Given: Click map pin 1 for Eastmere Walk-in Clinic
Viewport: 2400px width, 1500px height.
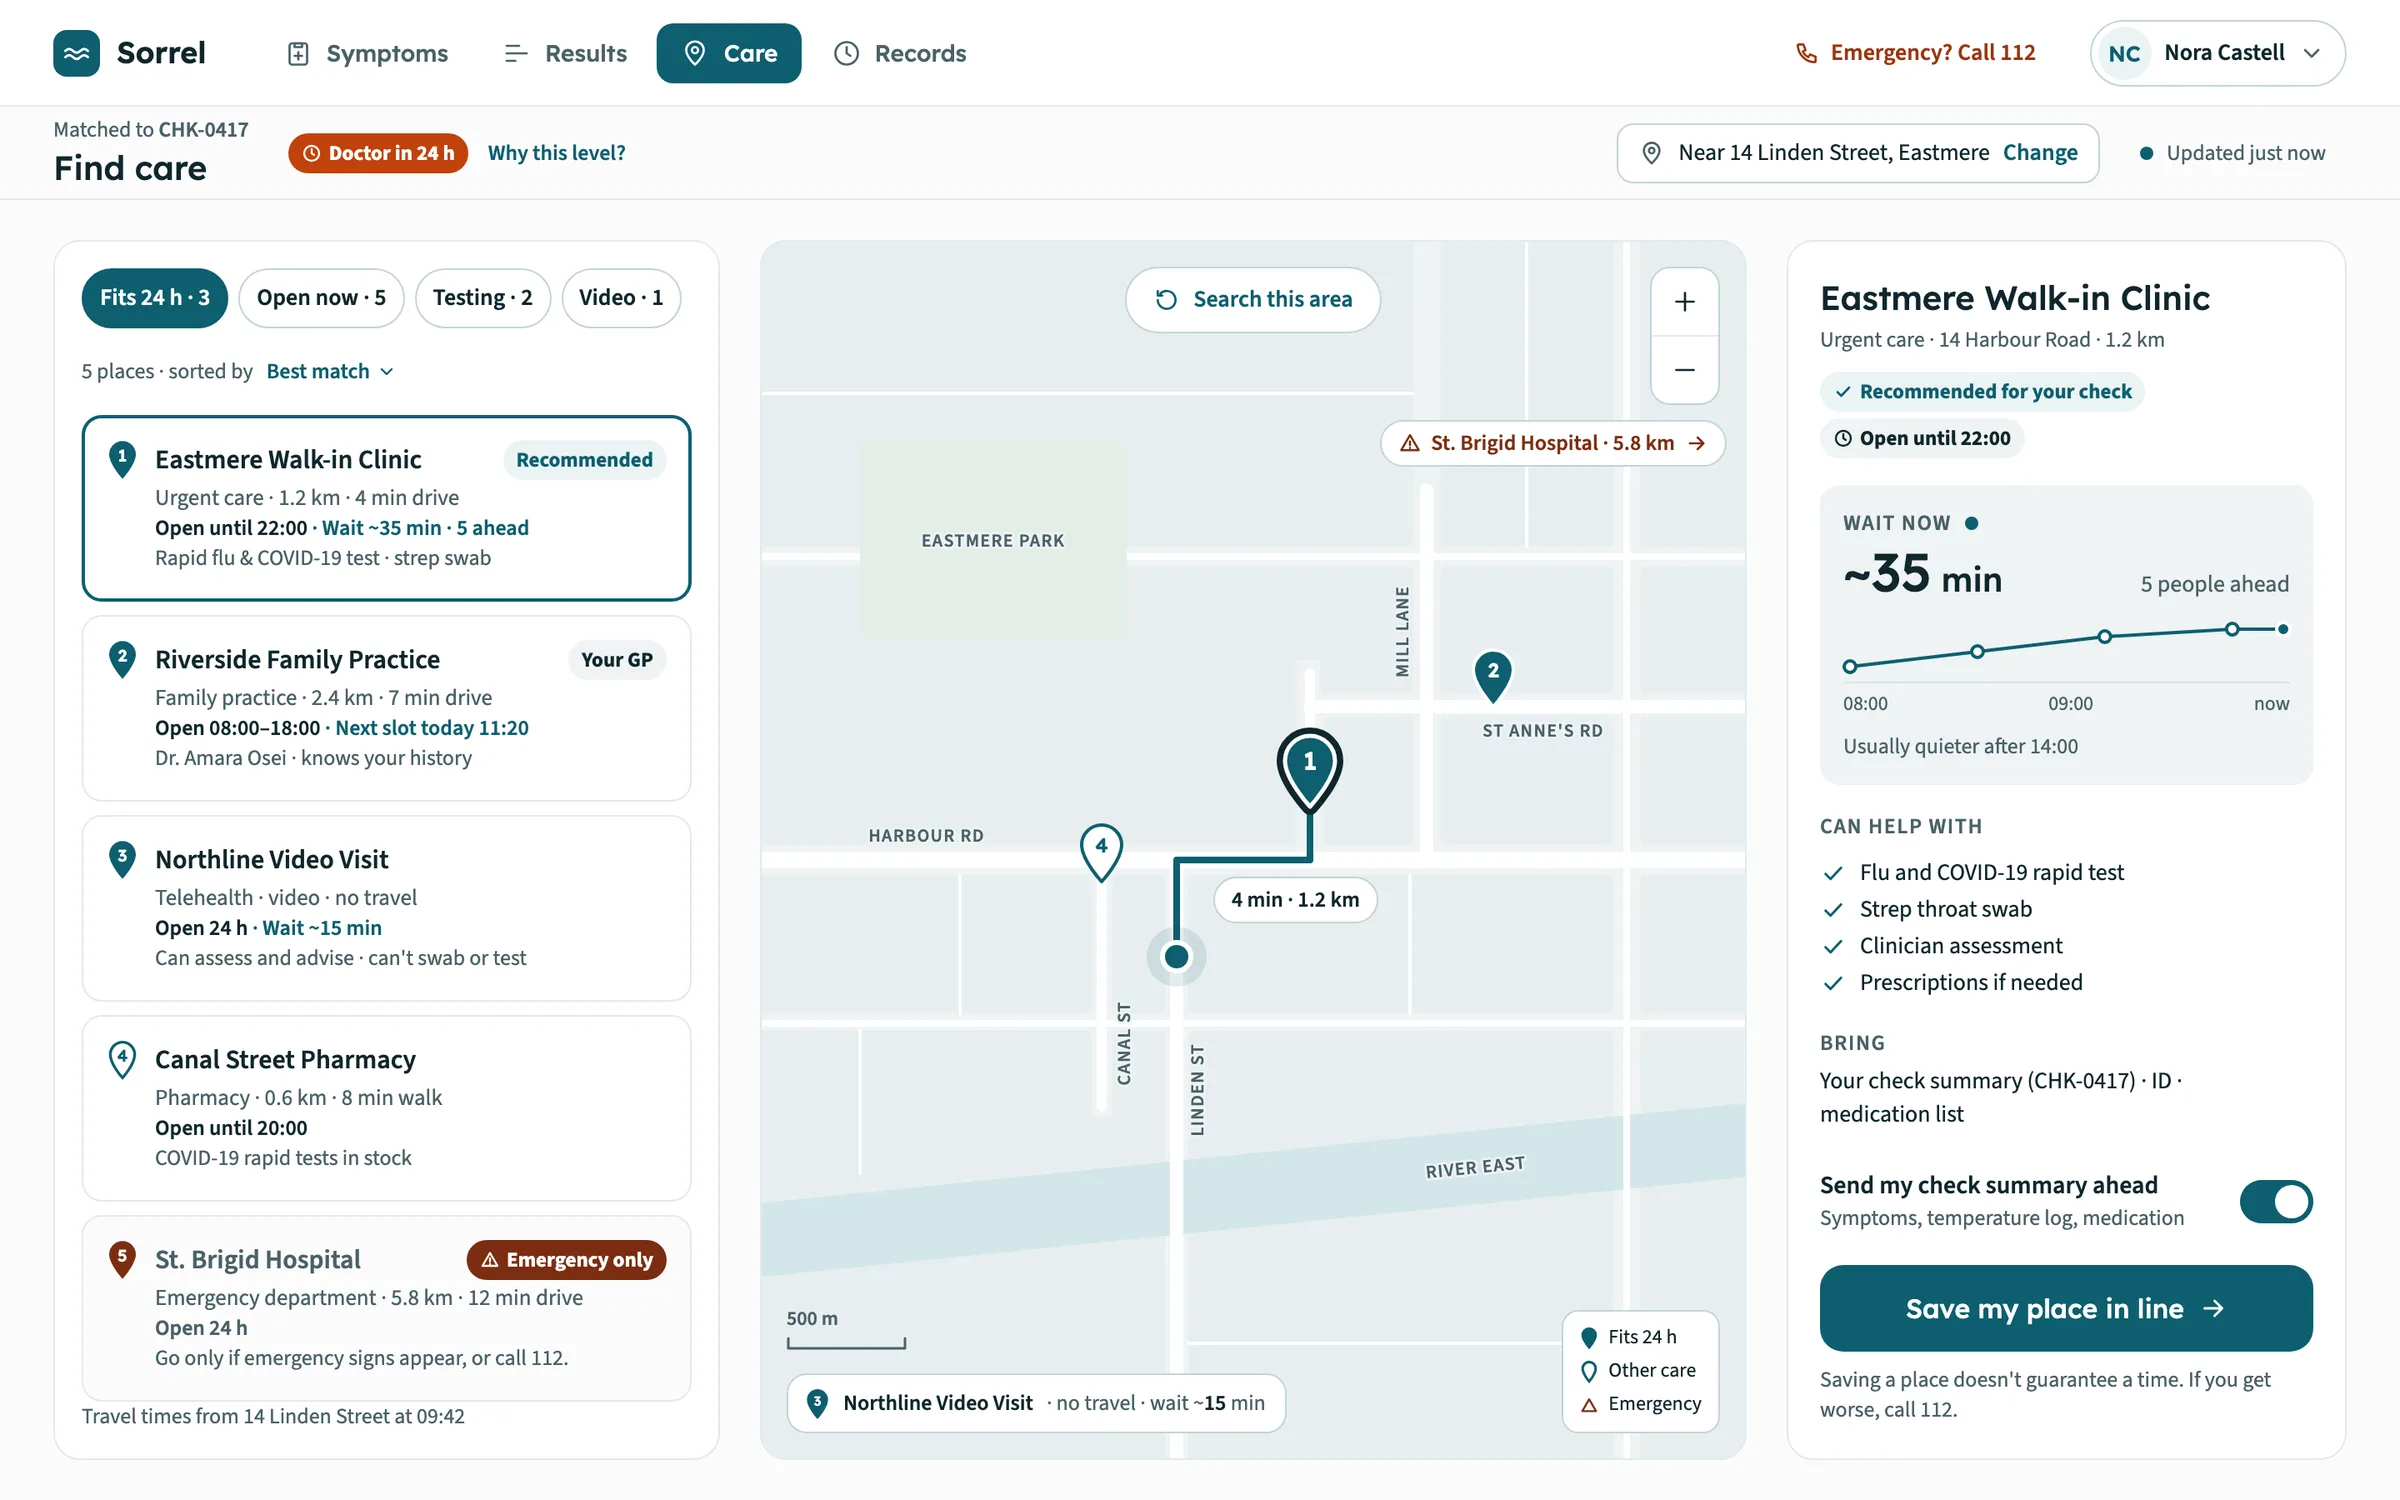Looking at the screenshot, I should 1309,770.
